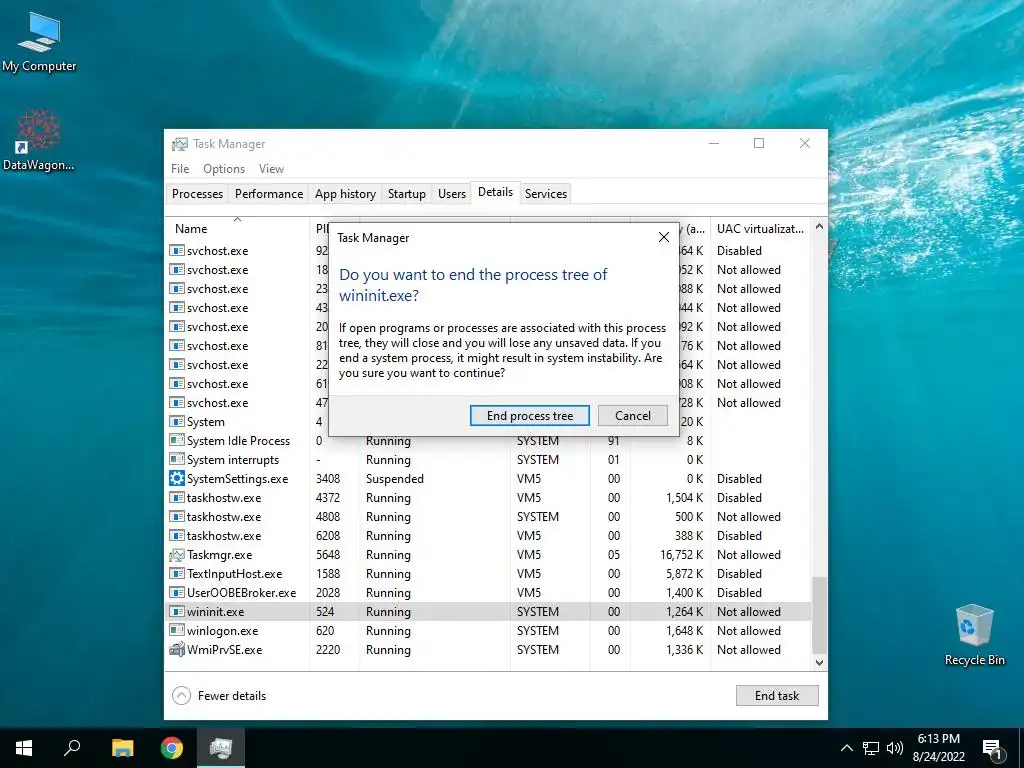Select the winlogon.exe row
This screenshot has height=768, width=1024.
[x=488, y=630]
